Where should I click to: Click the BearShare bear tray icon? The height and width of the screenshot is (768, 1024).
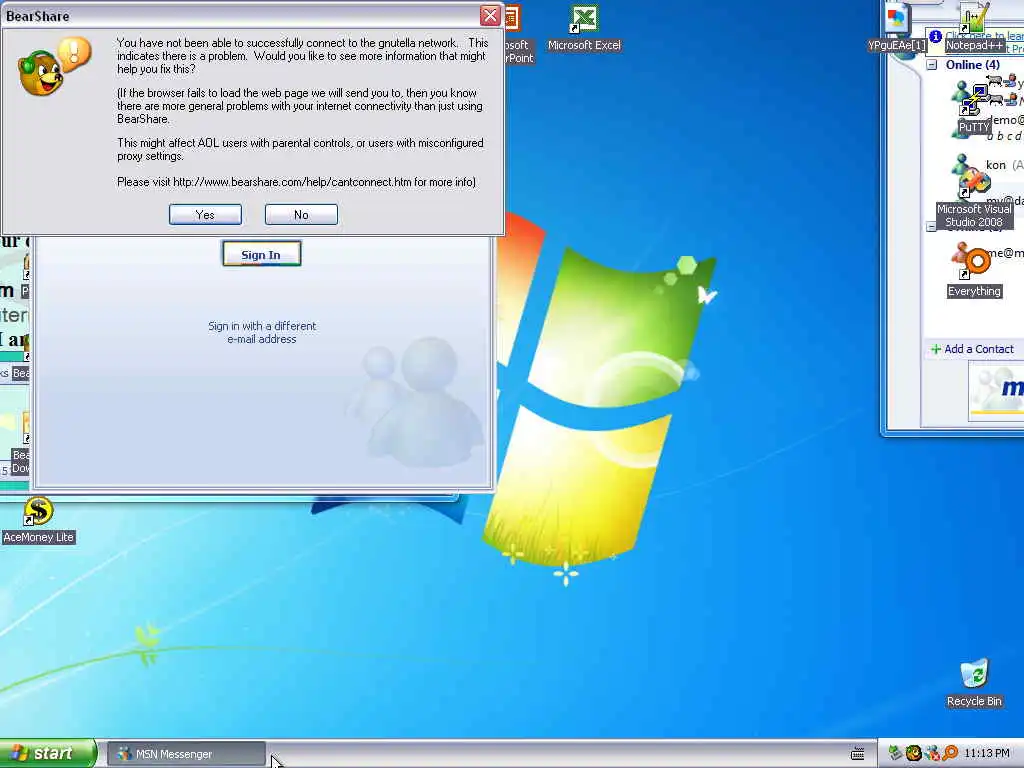pyautogui.click(x=914, y=754)
